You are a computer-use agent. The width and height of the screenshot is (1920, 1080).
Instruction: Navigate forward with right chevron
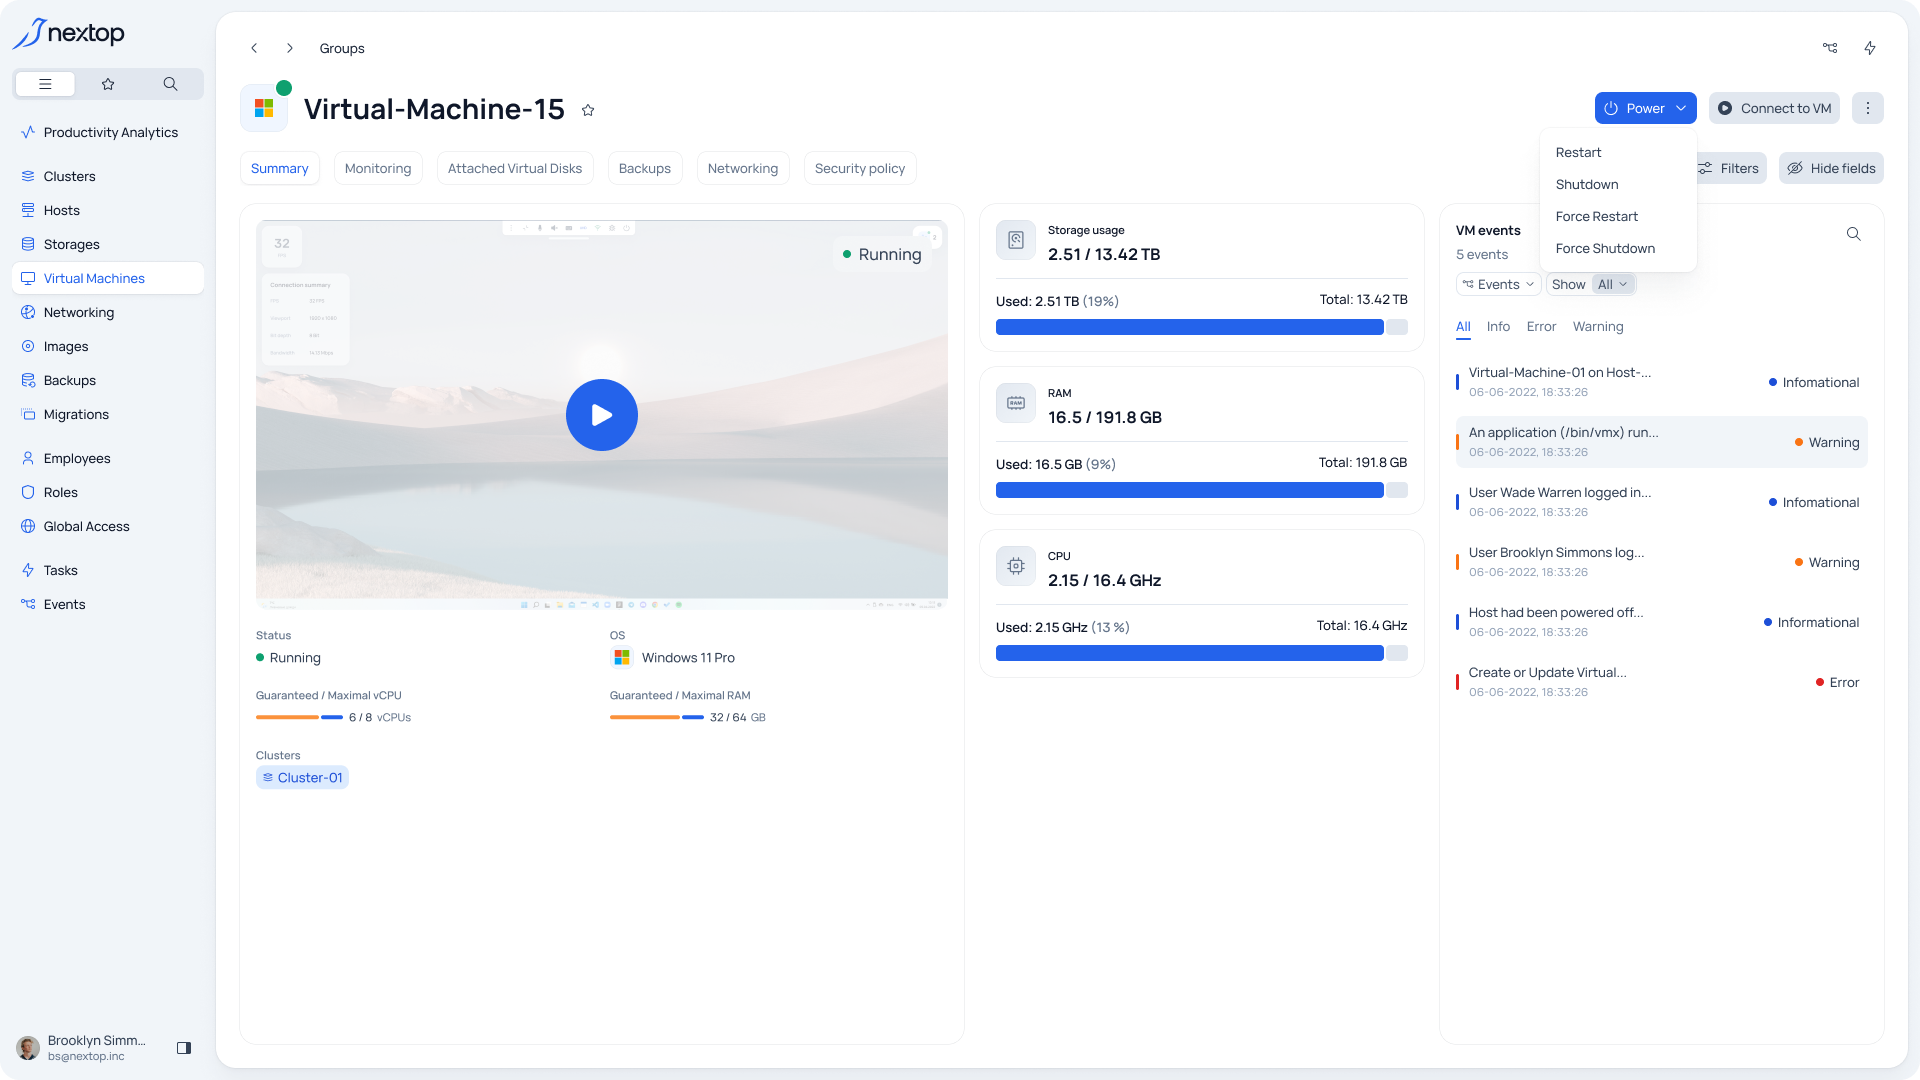pyautogui.click(x=290, y=48)
